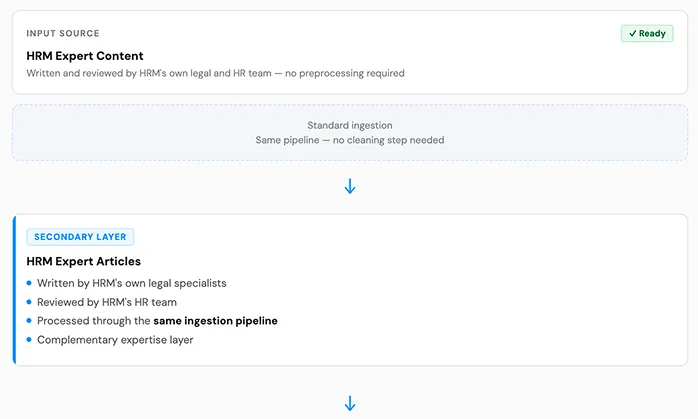Click the 'Written and reviewed by HRM's own legal' description line
698x419 pixels.
[x=215, y=73]
